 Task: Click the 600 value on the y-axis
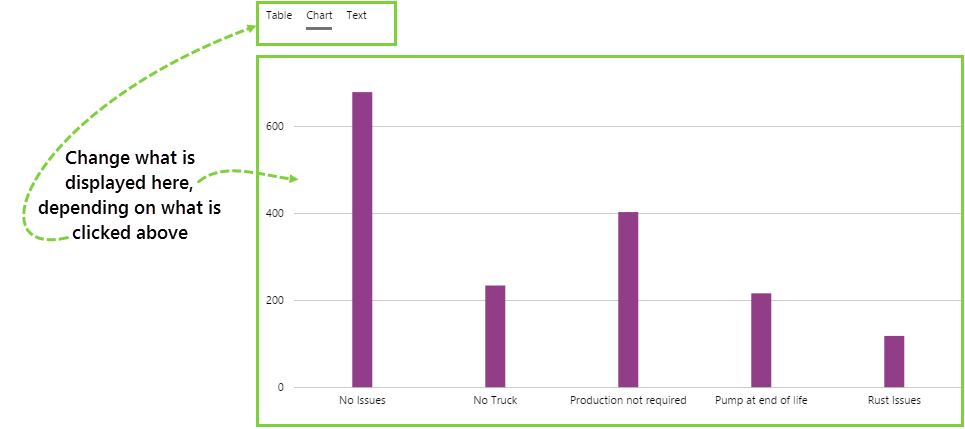pos(274,127)
